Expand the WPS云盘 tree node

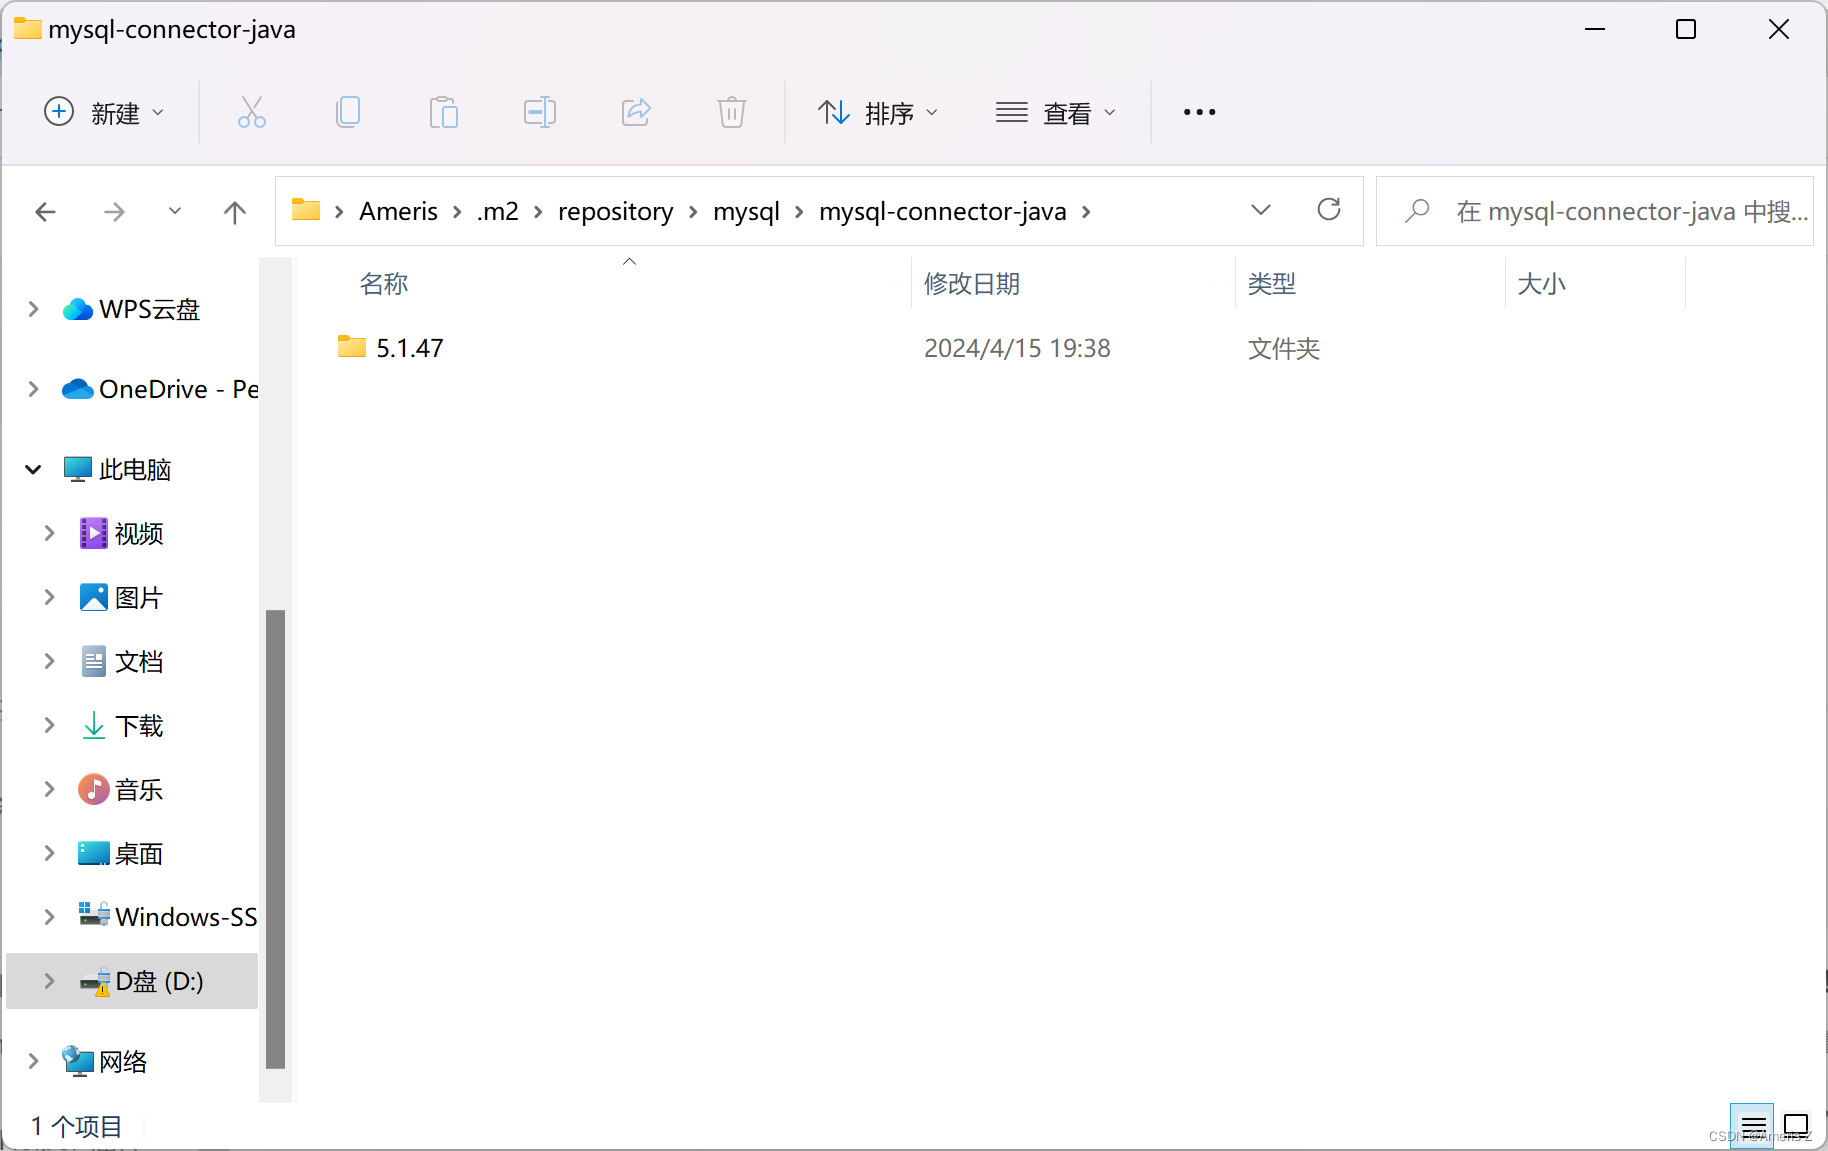click(33, 309)
